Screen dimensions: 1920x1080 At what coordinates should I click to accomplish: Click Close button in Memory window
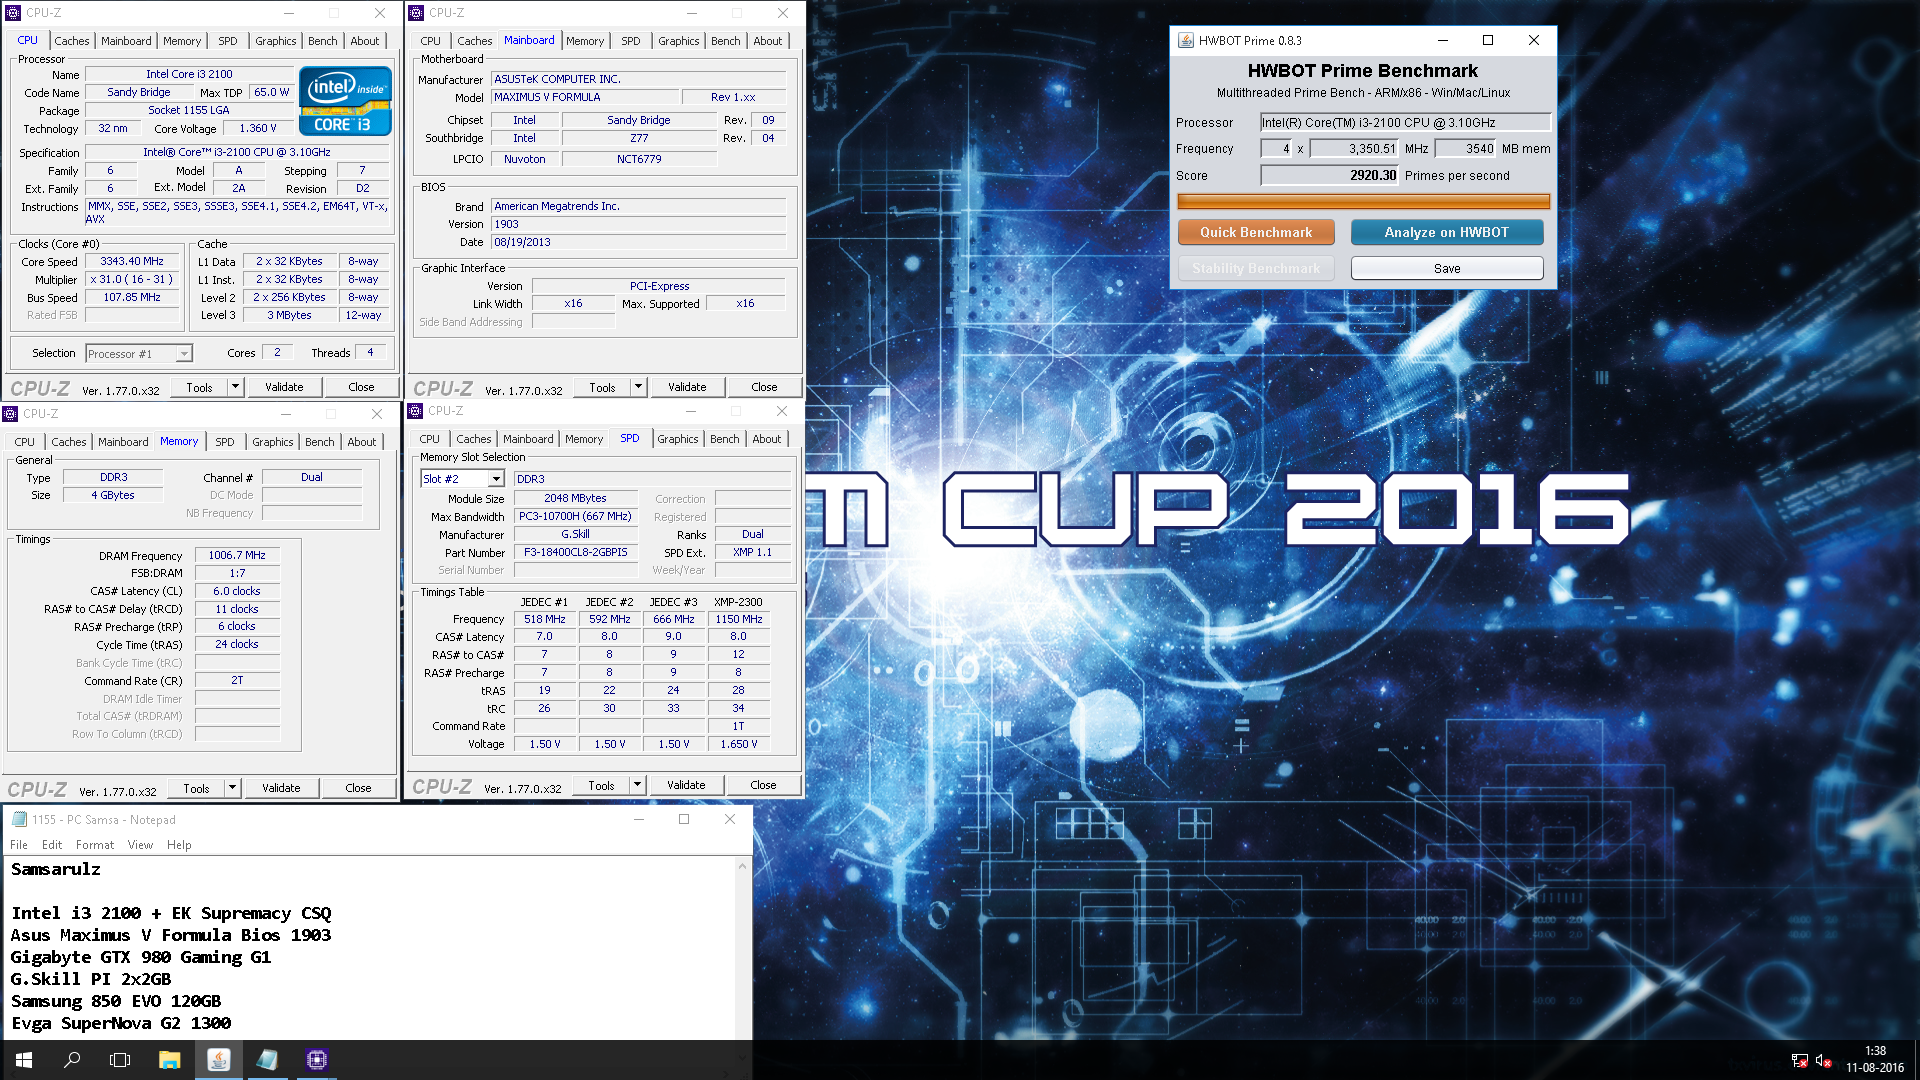359,788
